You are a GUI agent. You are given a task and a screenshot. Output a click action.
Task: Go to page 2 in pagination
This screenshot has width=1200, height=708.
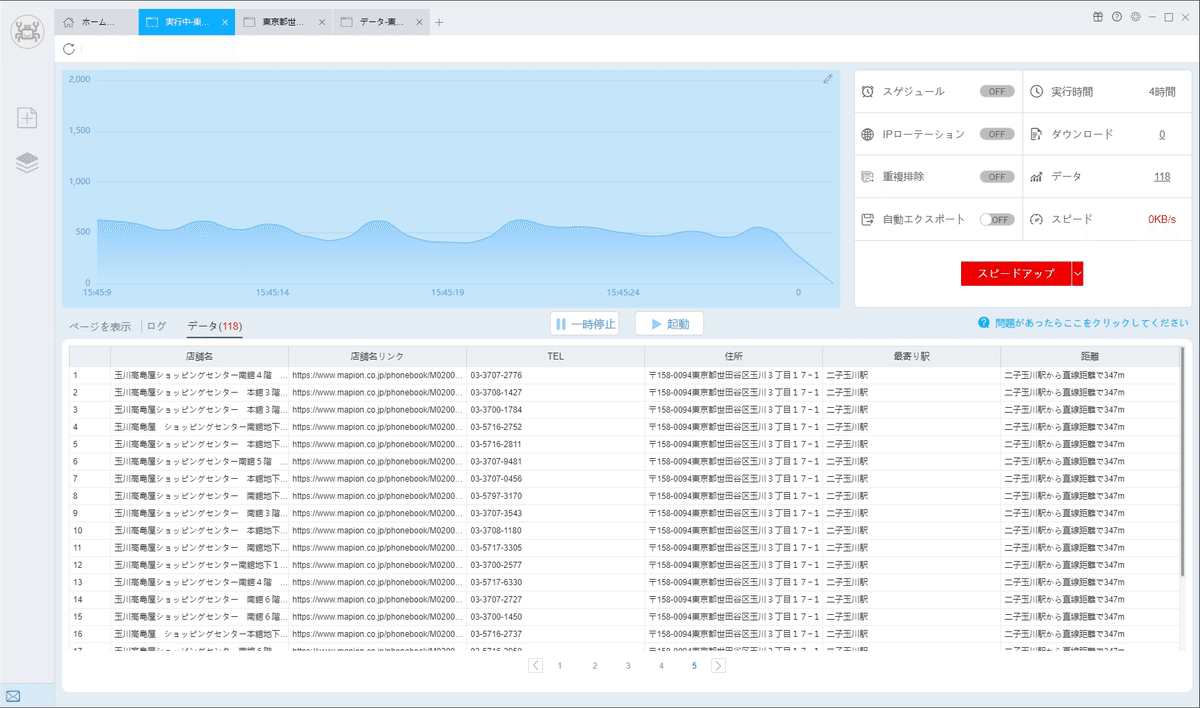pyautogui.click(x=594, y=665)
